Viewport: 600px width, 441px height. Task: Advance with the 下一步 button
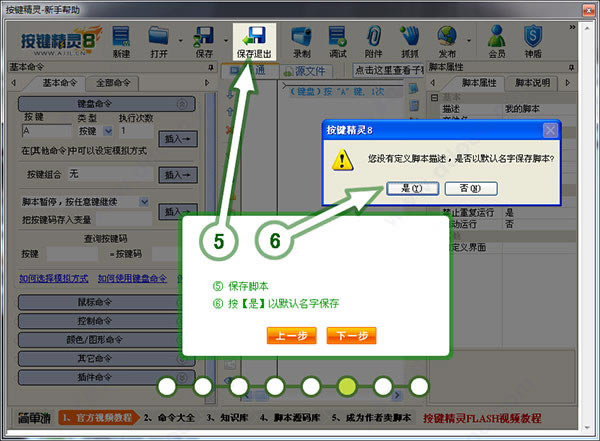pyautogui.click(x=352, y=336)
